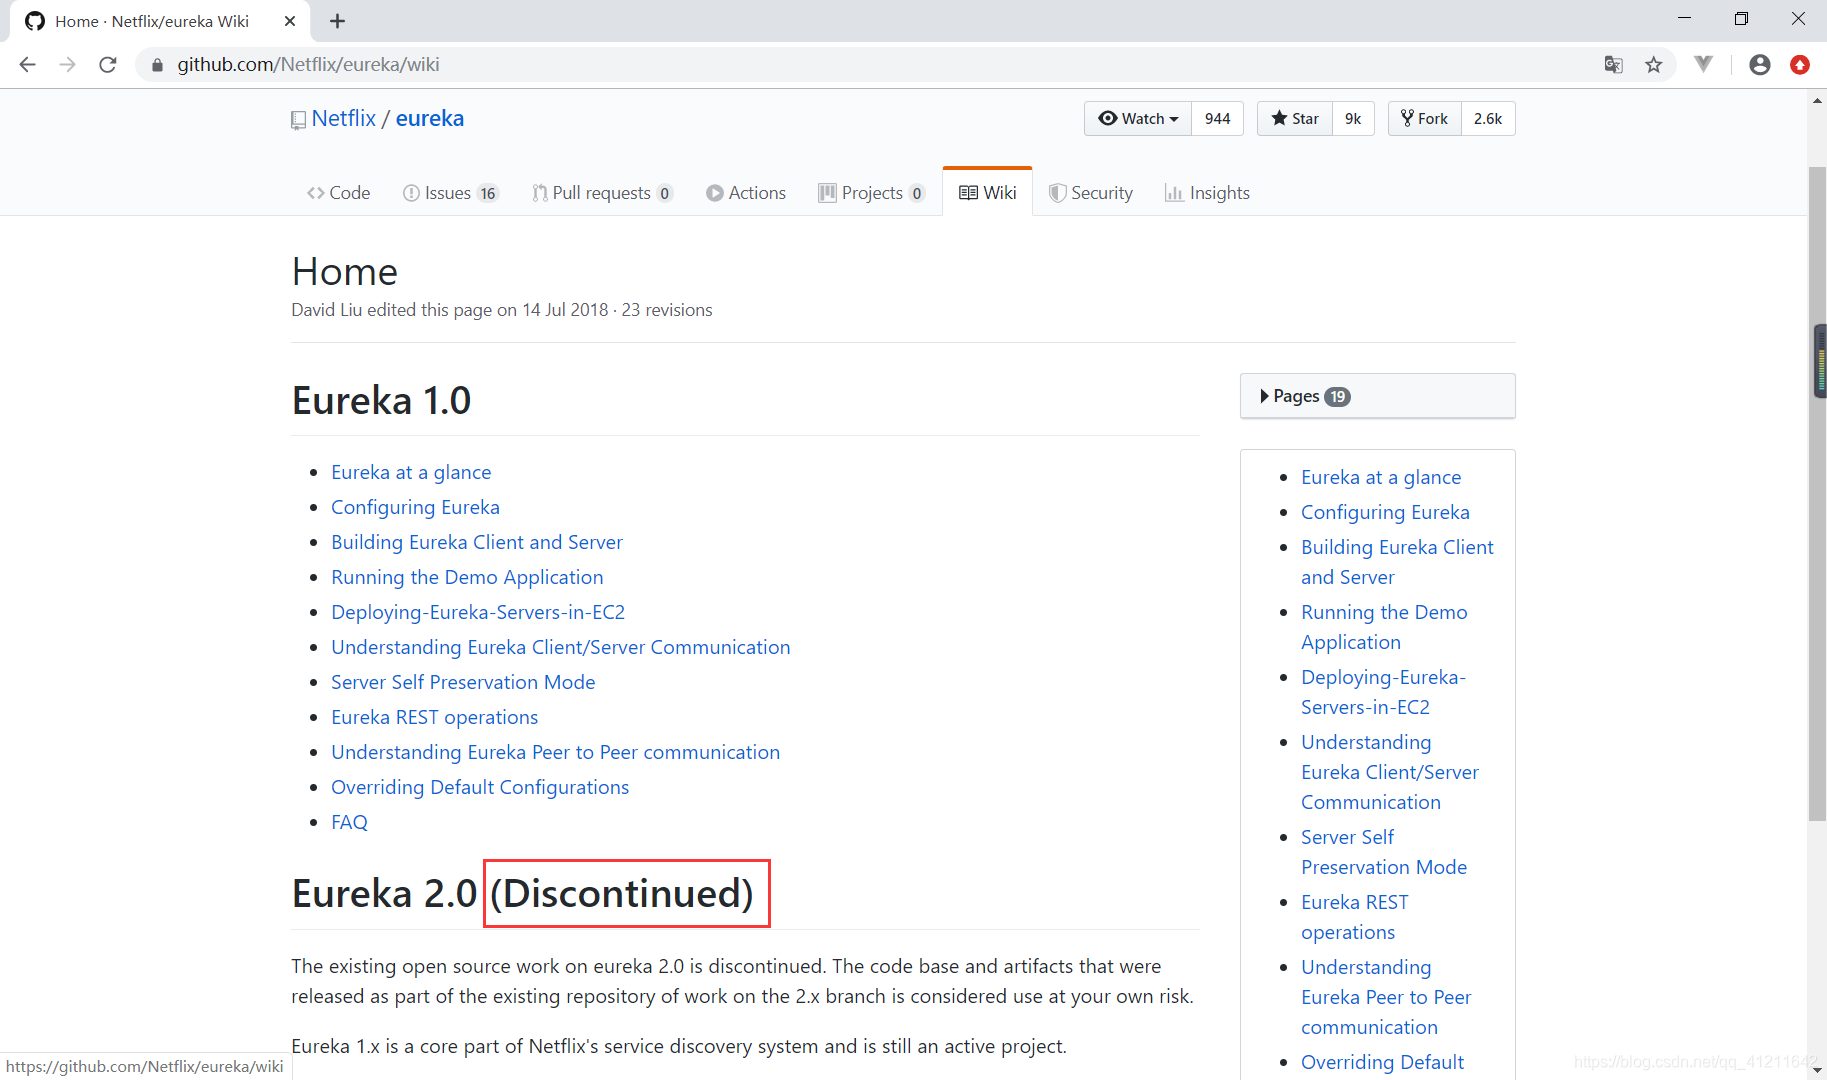1827x1080 pixels.
Task: Click the Home page title
Action: point(345,272)
